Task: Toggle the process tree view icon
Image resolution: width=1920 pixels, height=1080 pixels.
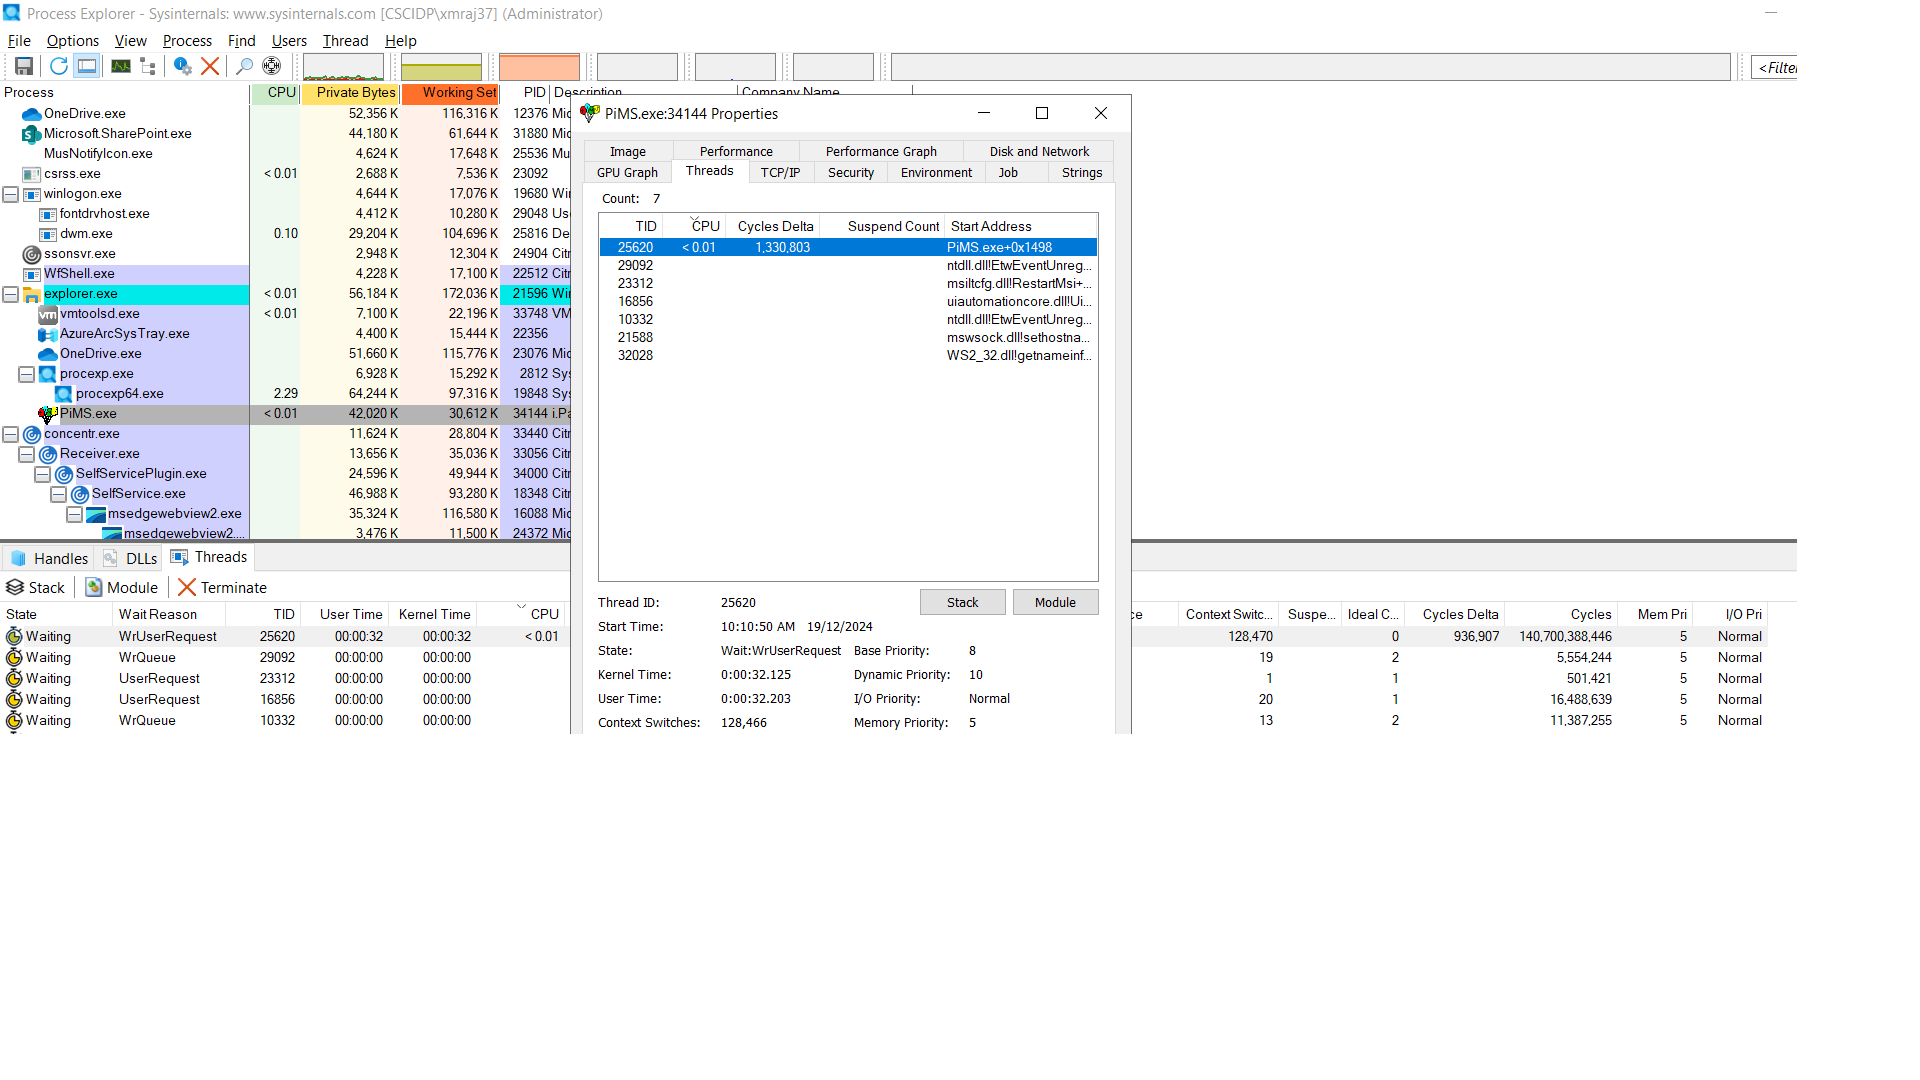Action: click(148, 66)
